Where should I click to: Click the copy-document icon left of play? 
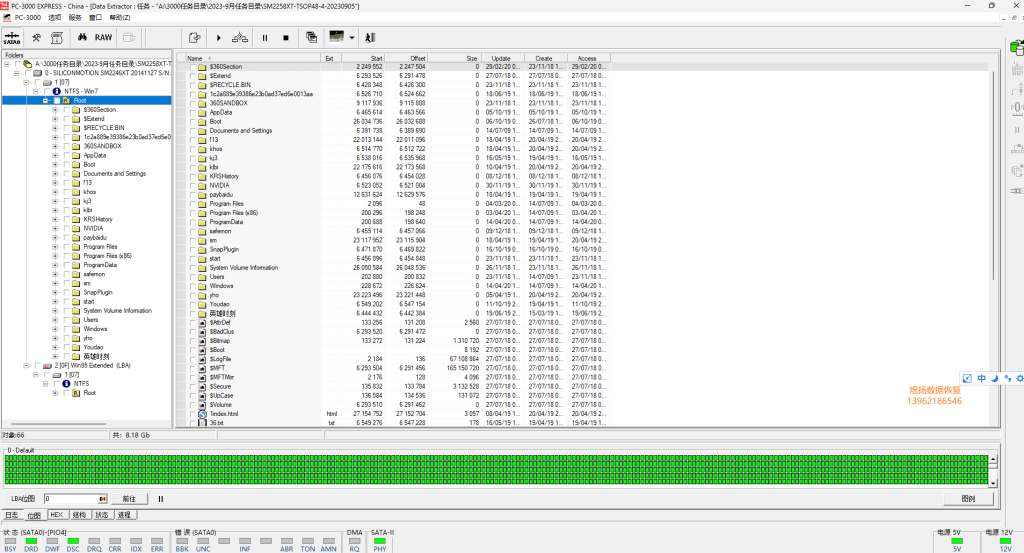pyautogui.click(x=194, y=37)
